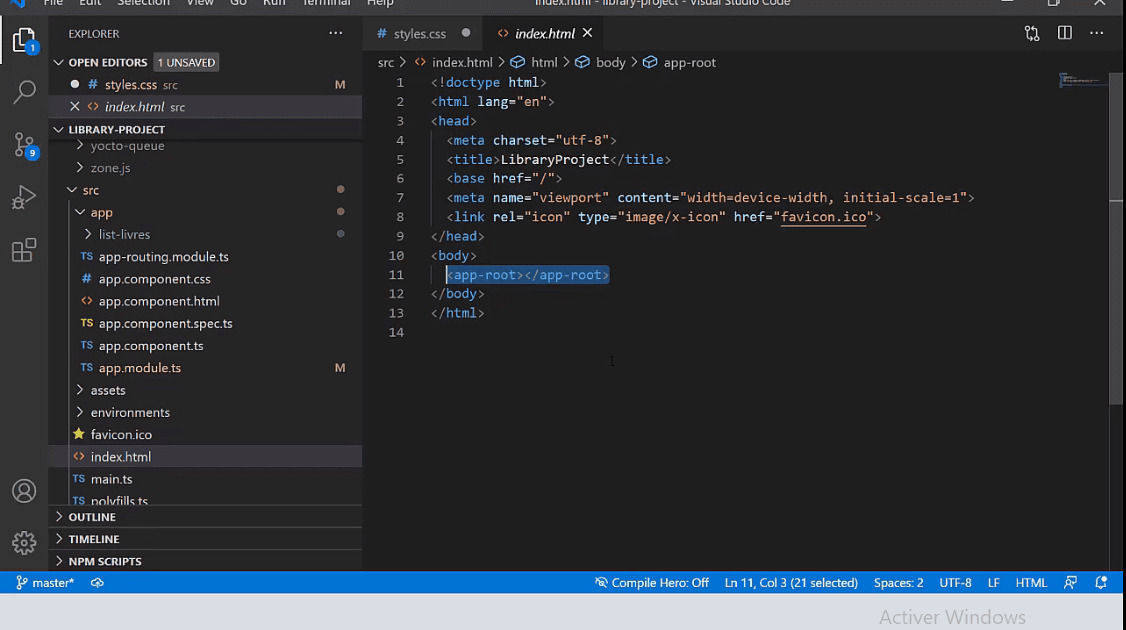This screenshot has width=1126, height=630.
Task: Open app.component.html file
Action: (159, 301)
